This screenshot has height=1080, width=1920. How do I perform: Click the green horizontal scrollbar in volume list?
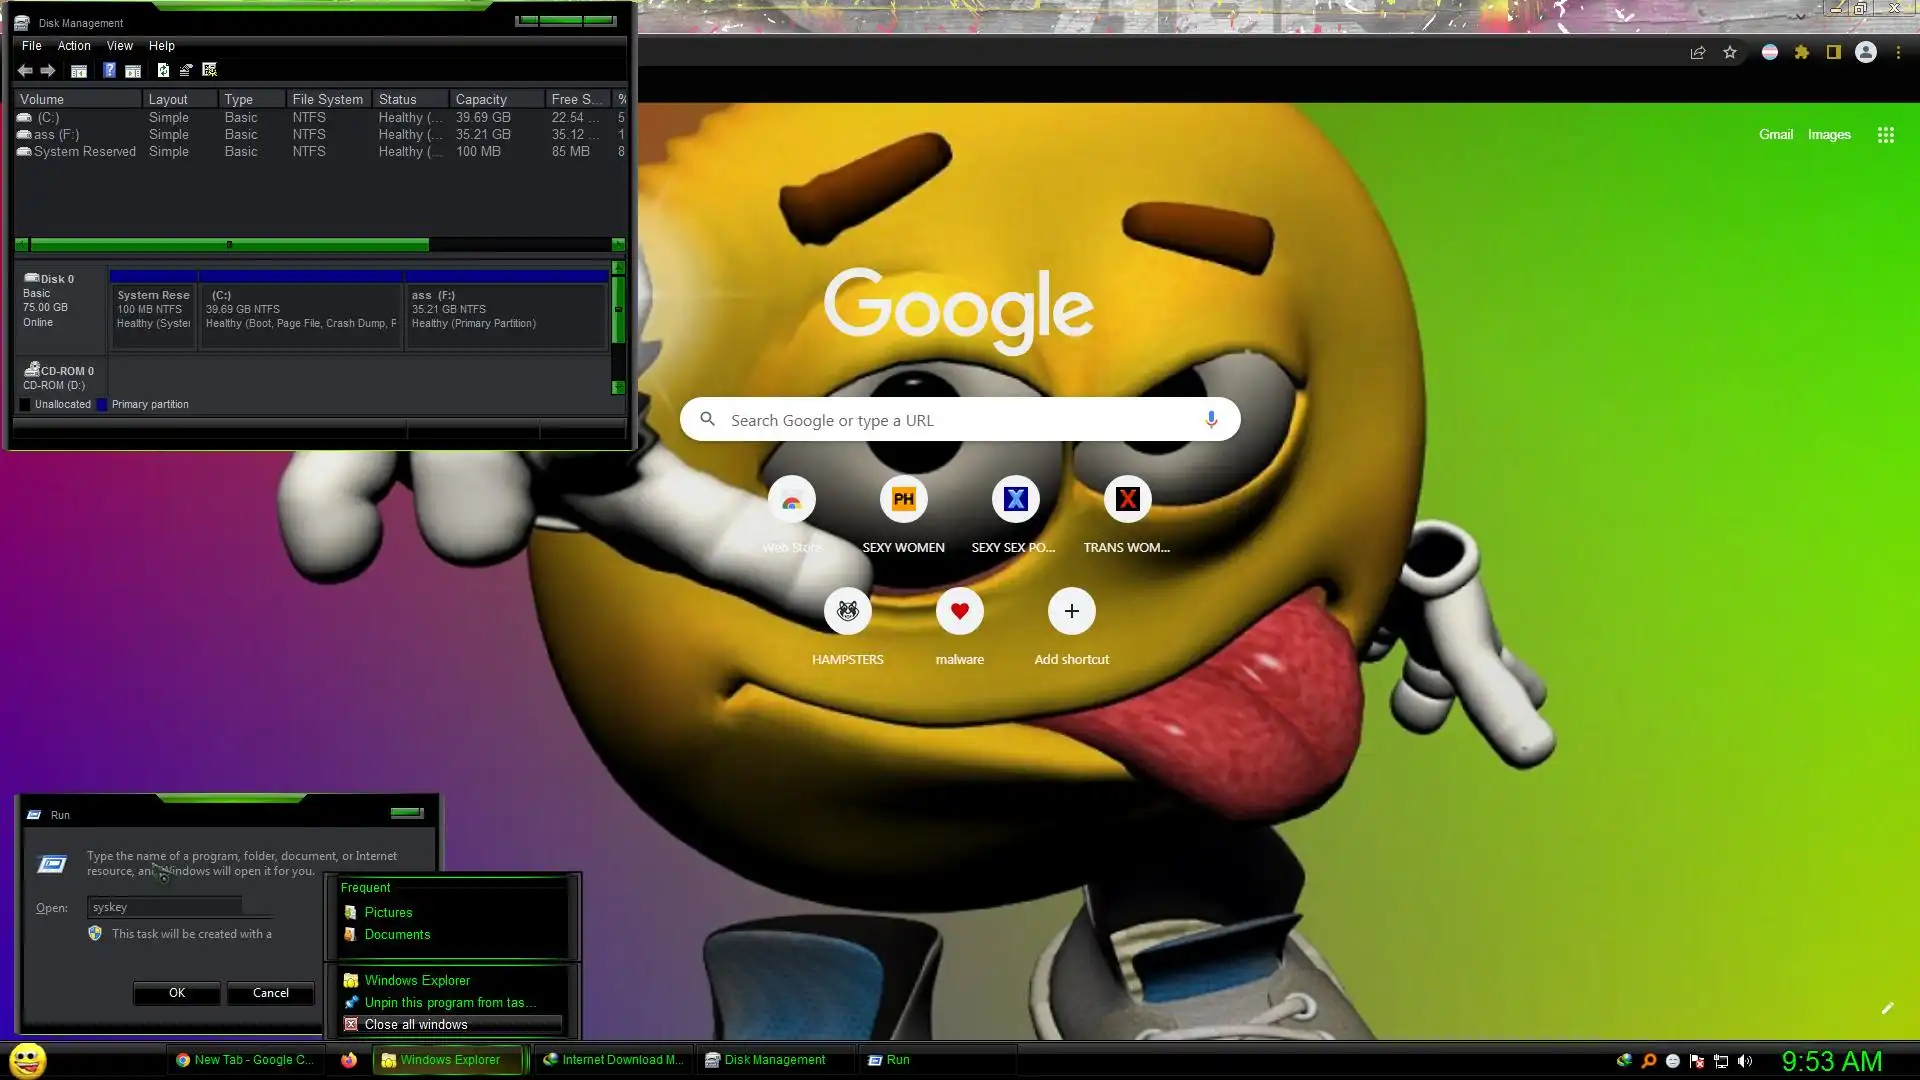(x=230, y=245)
